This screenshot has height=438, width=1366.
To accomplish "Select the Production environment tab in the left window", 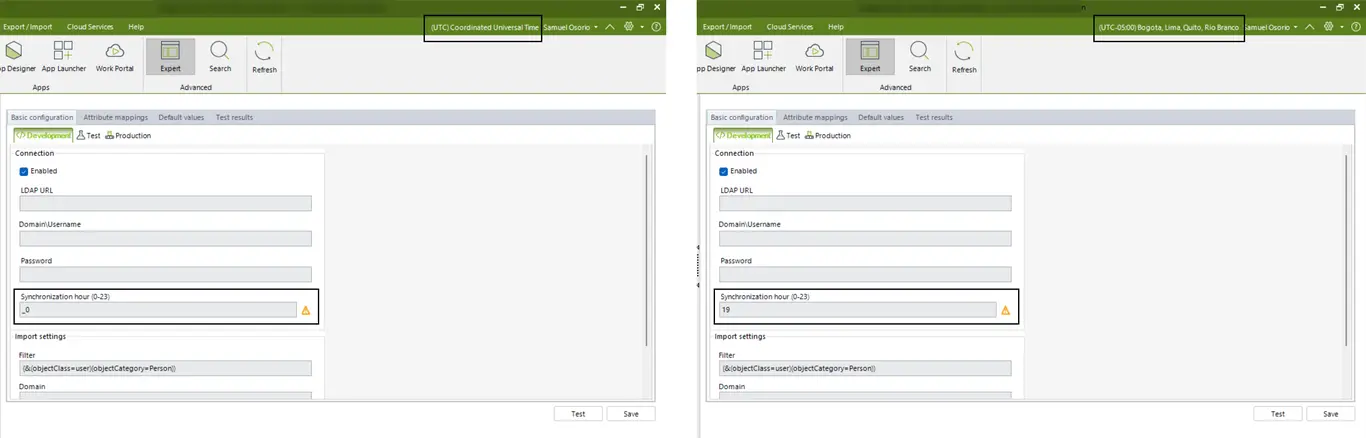I will point(128,135).
